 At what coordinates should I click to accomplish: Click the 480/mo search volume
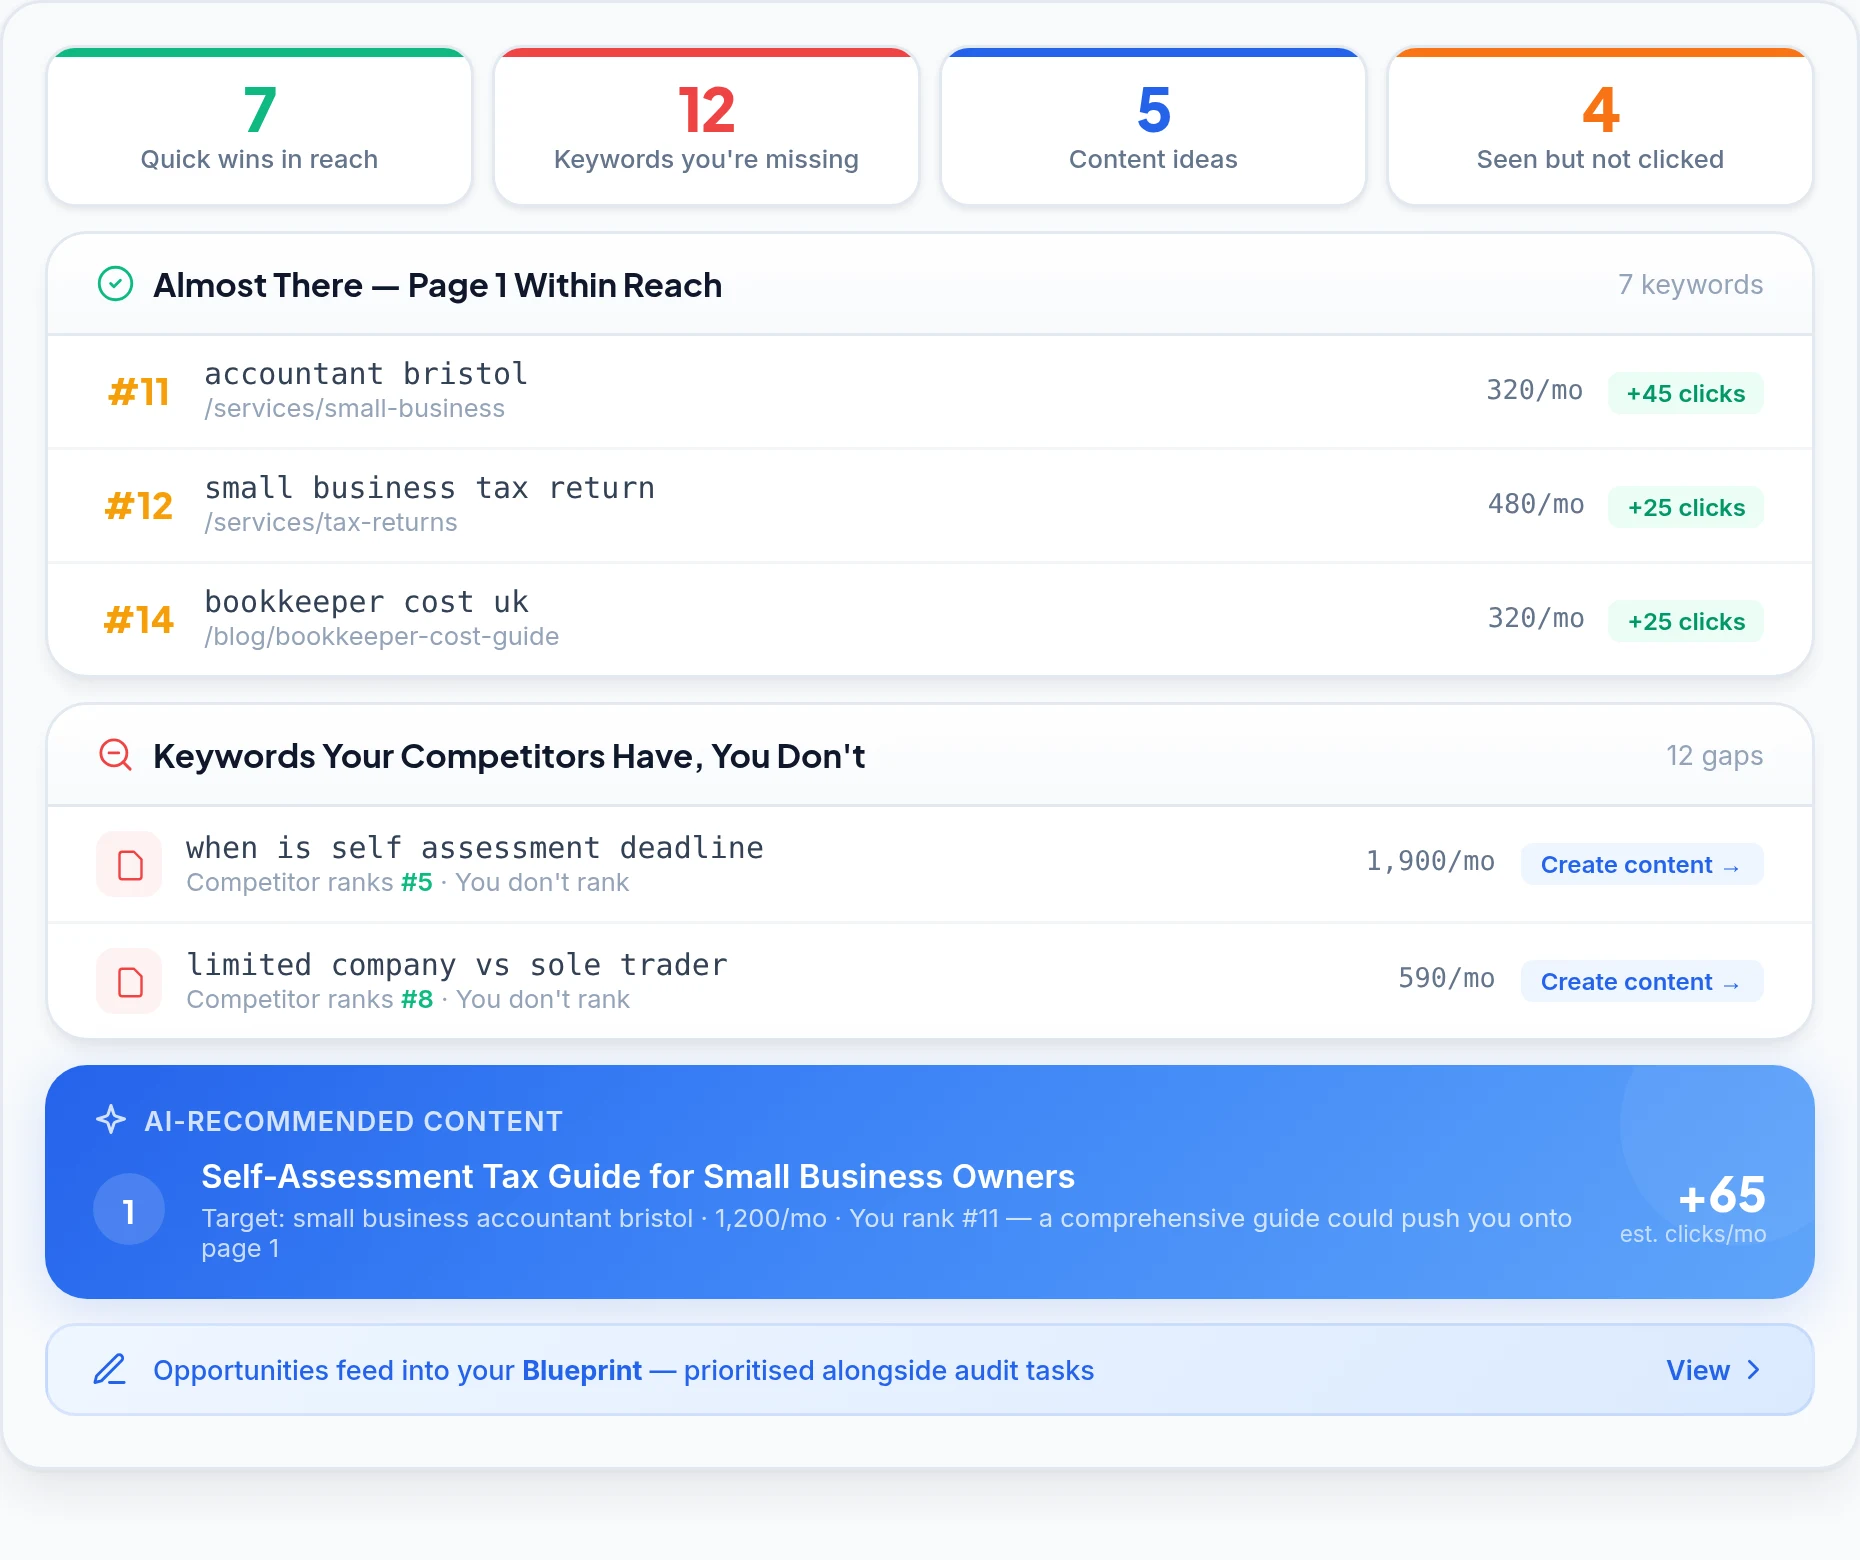click(1536, 504)
